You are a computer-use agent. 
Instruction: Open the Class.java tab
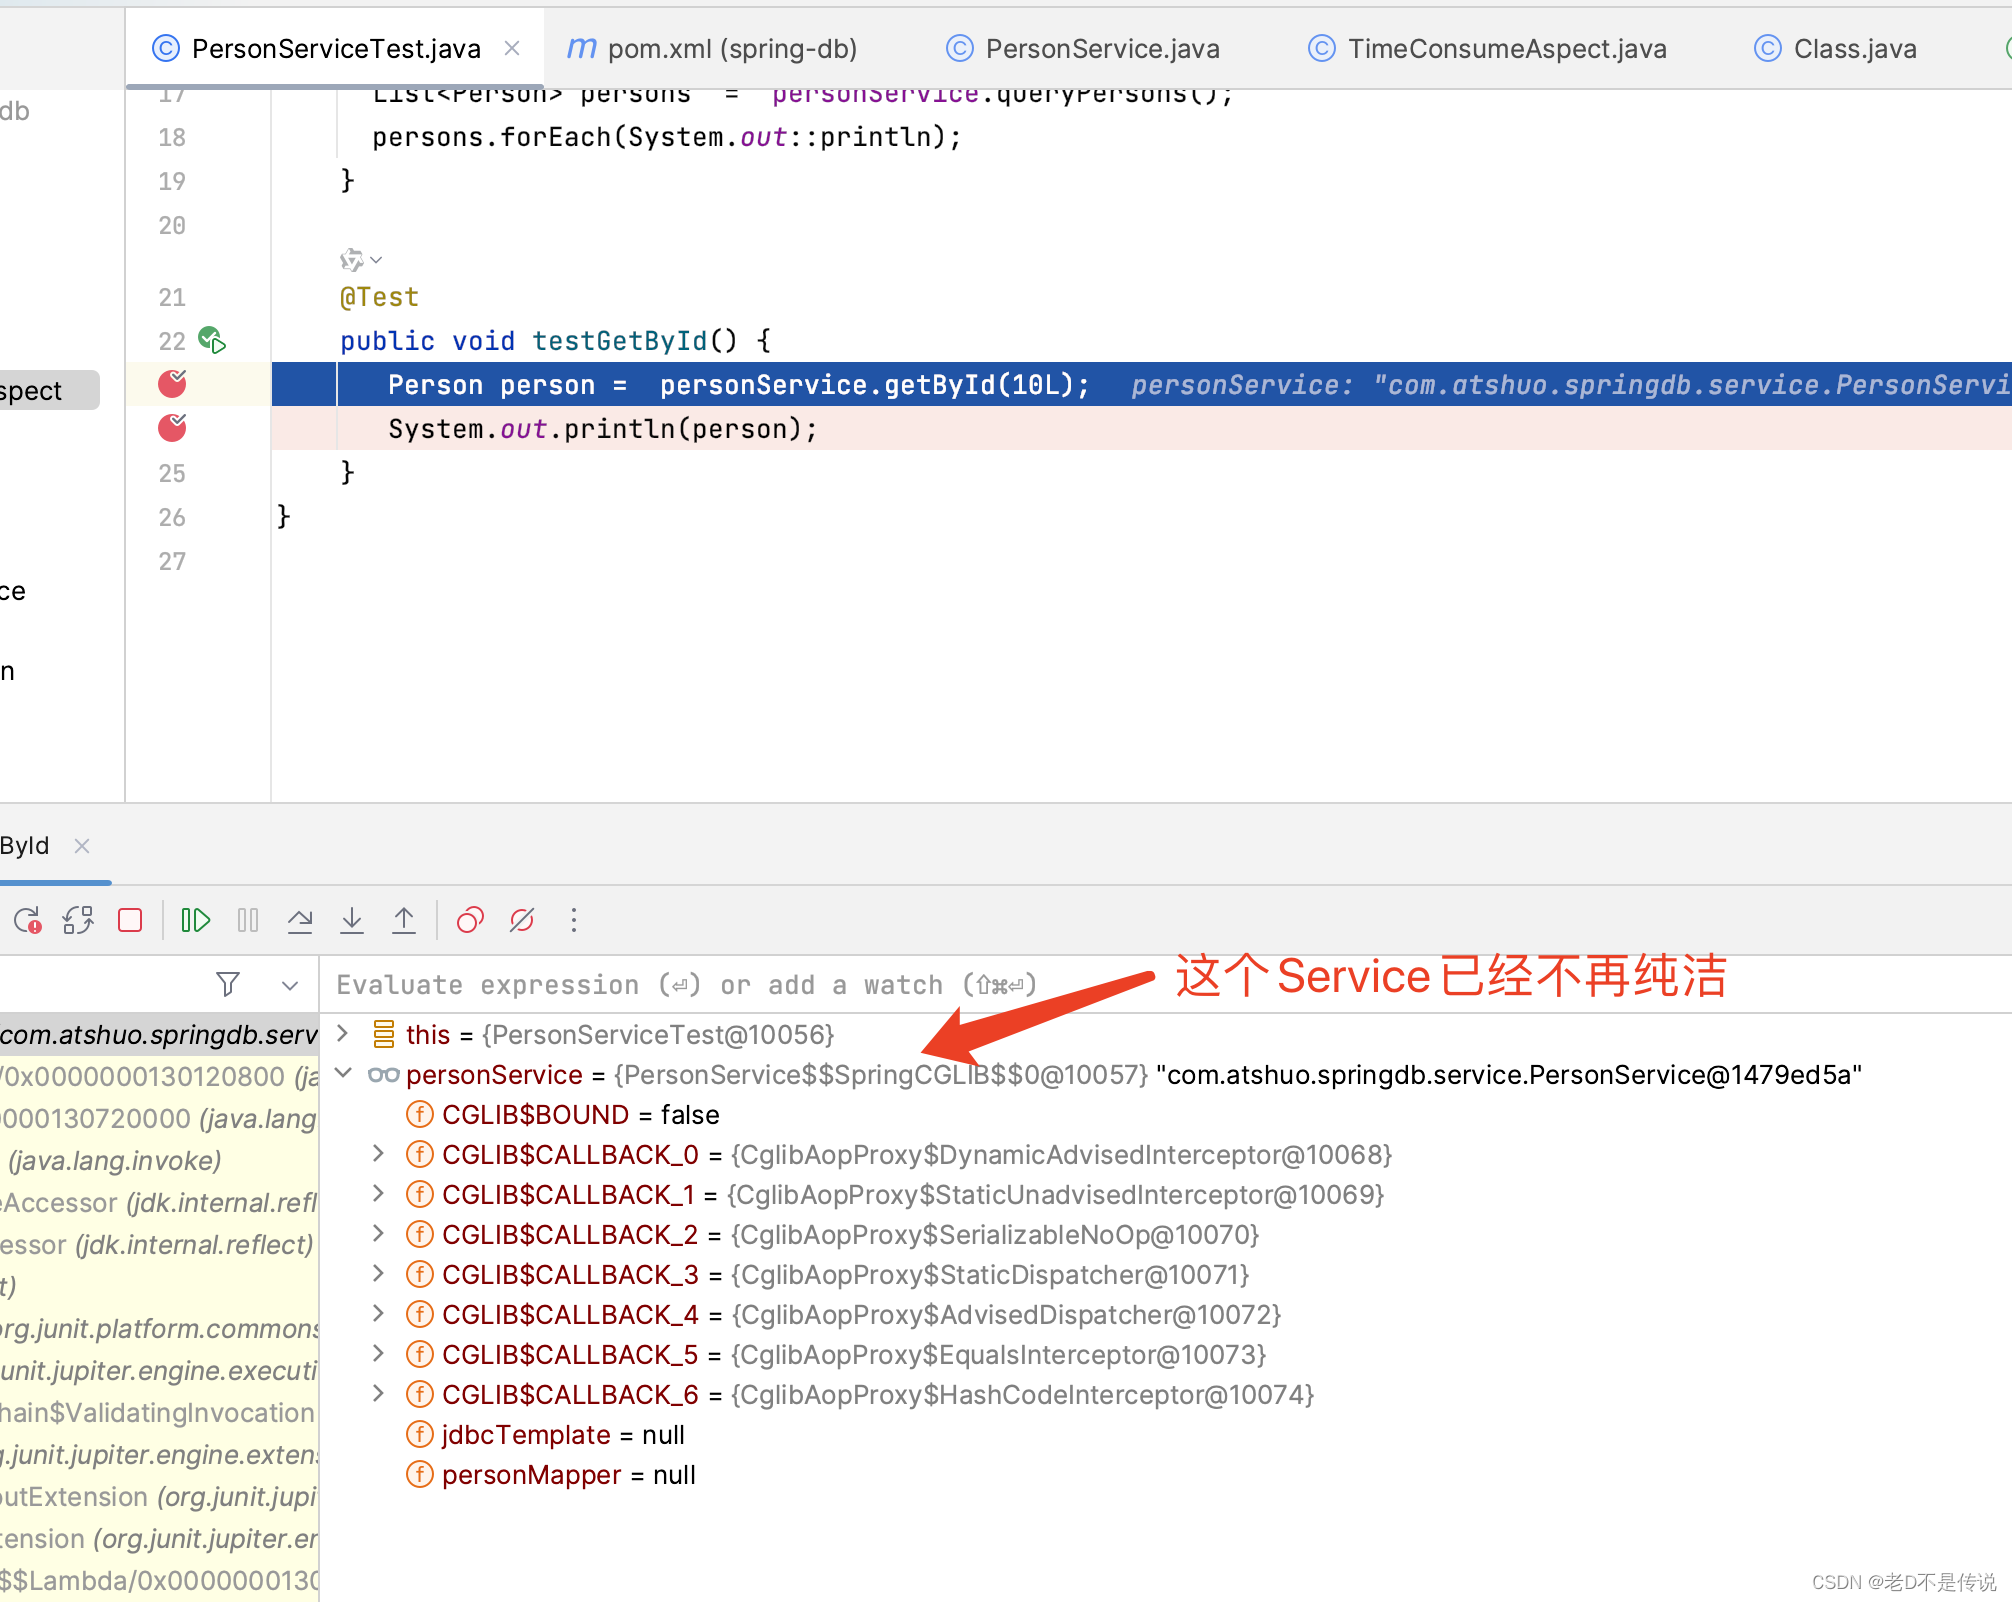[x=1836, y=48]
